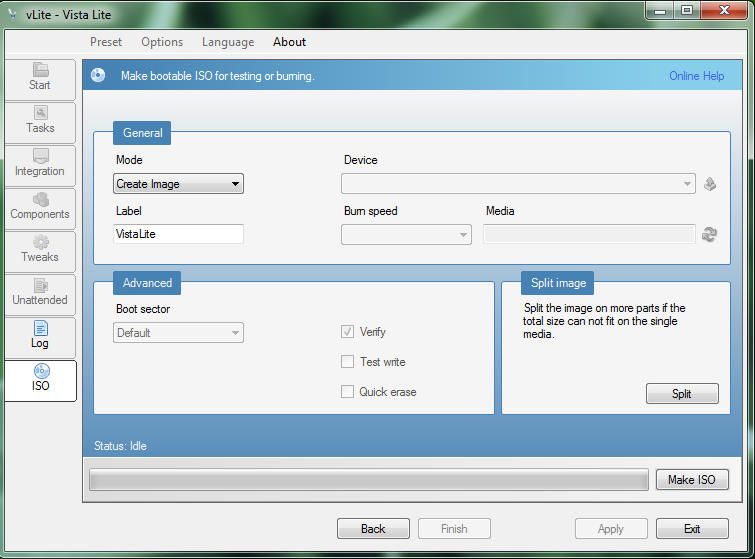The height and width of the screenshot is (559, 755).
Task: Open the Start page in sidebar
Action: 40,78
